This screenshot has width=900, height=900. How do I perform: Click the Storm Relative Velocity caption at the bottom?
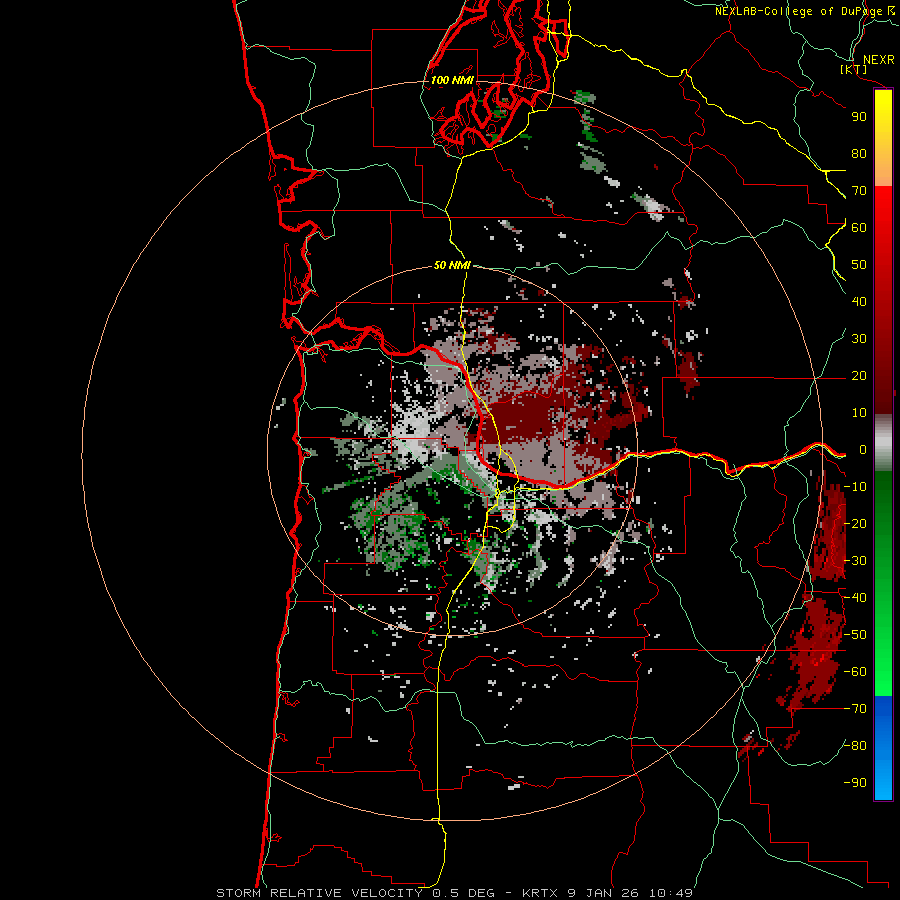pos(455,893)
